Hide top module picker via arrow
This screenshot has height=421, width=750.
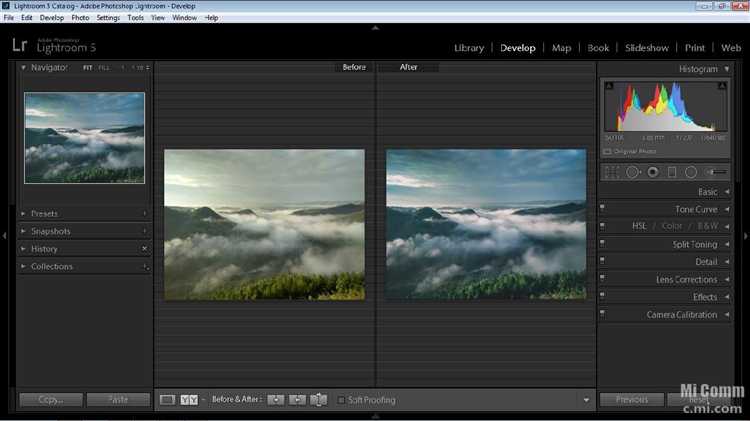click(x=375, y=28)
